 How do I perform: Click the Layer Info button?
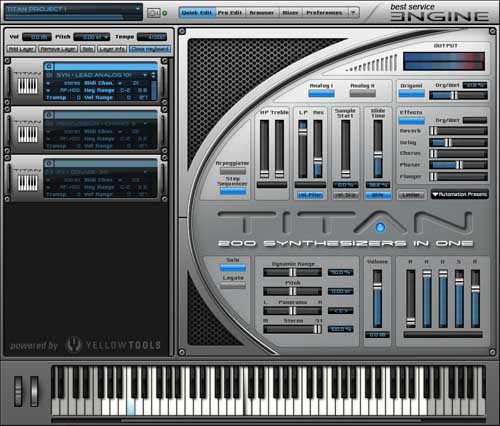(x=112, y=49)
